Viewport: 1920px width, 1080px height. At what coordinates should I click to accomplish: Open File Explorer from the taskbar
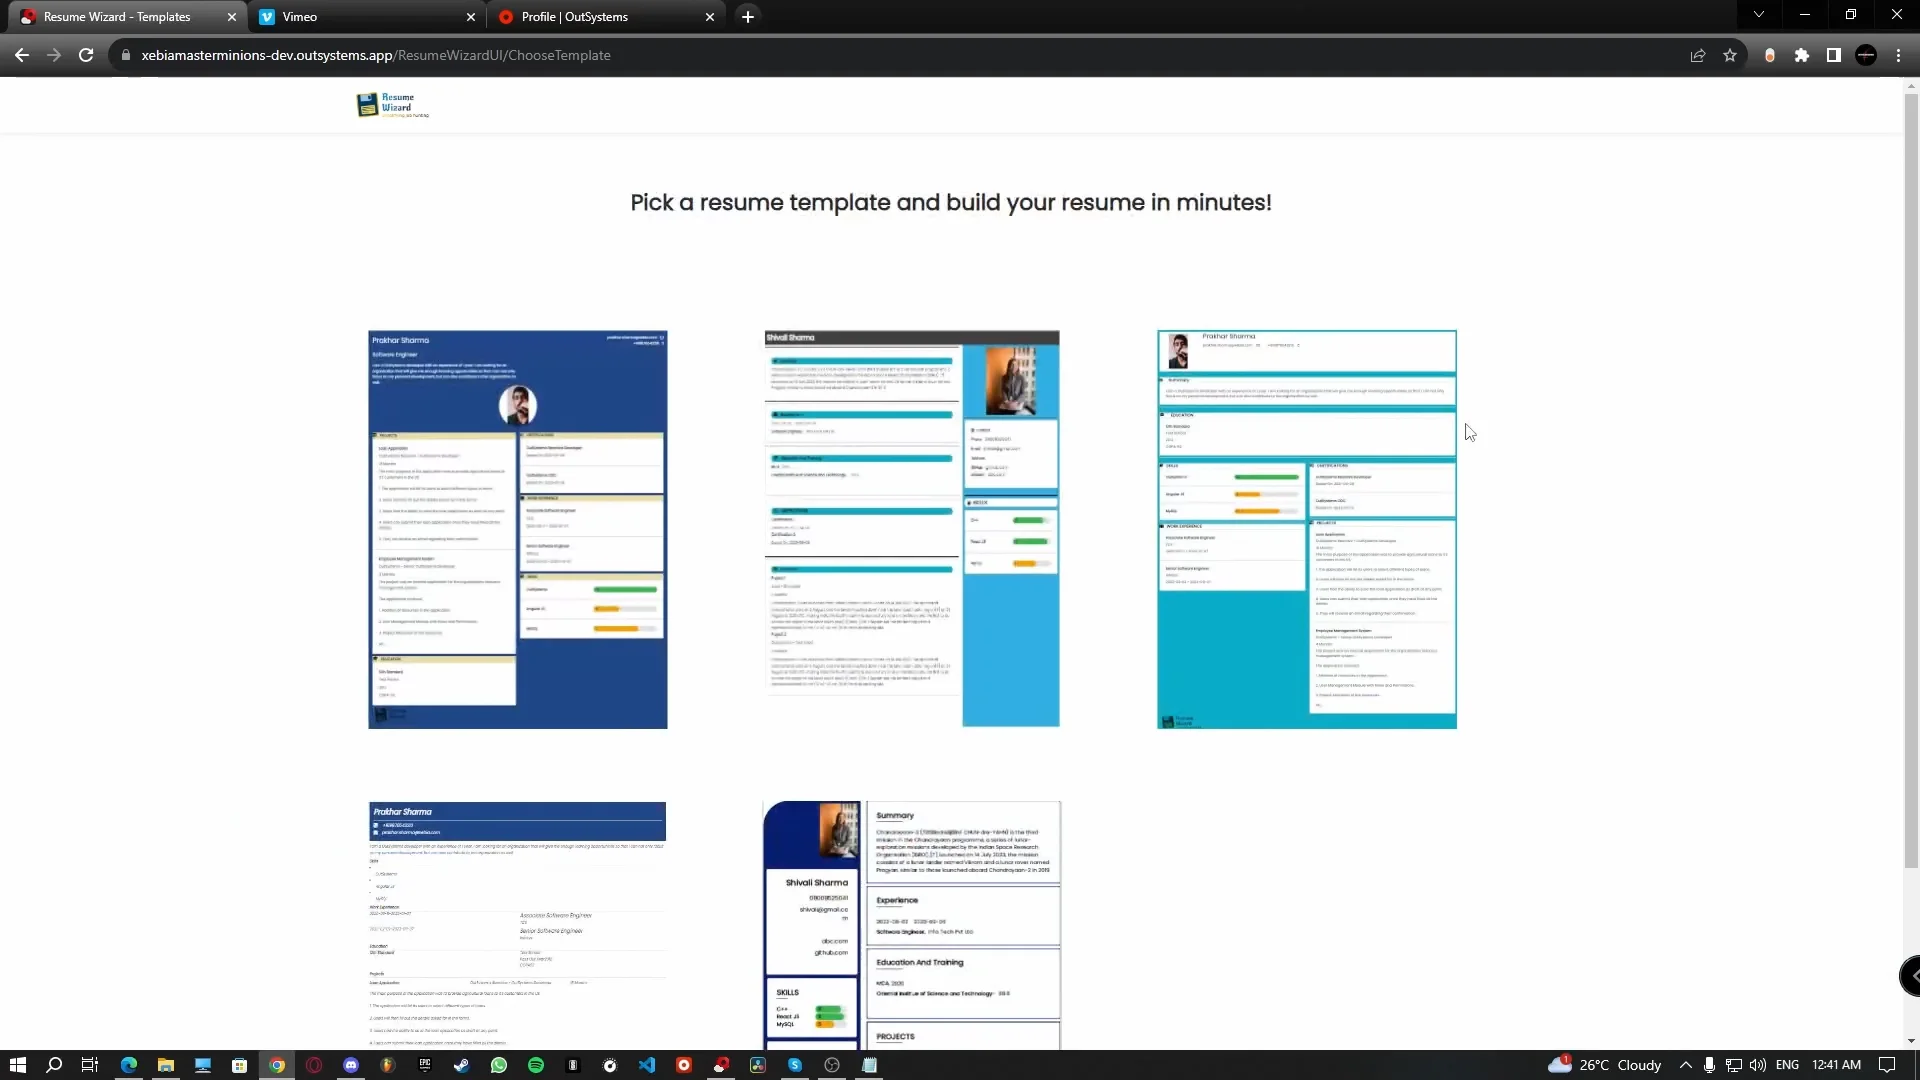coord(166,1065)
